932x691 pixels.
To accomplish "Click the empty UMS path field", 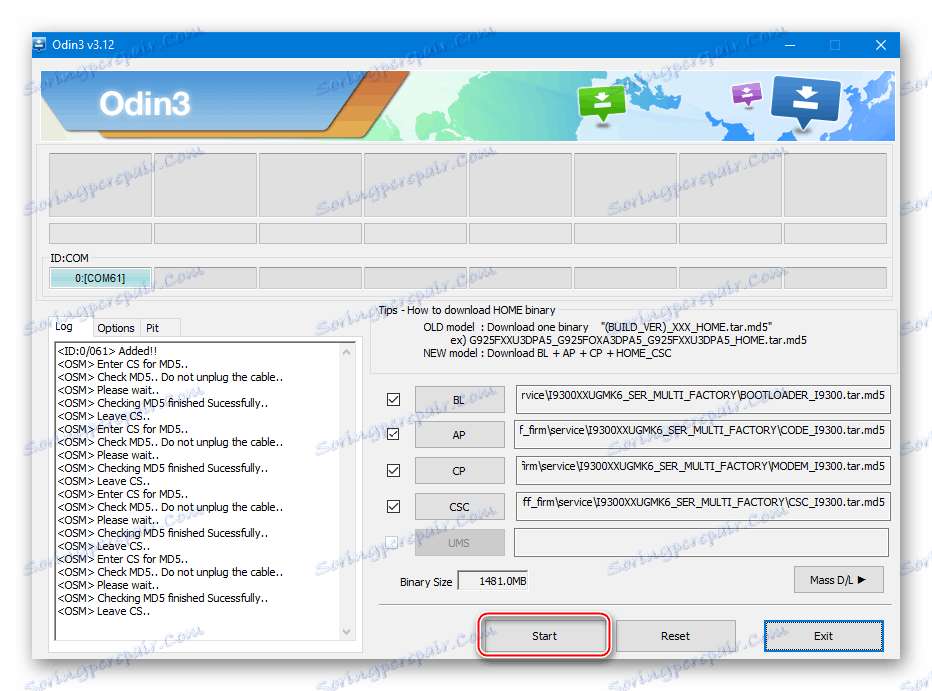I will tap(701, 542).
